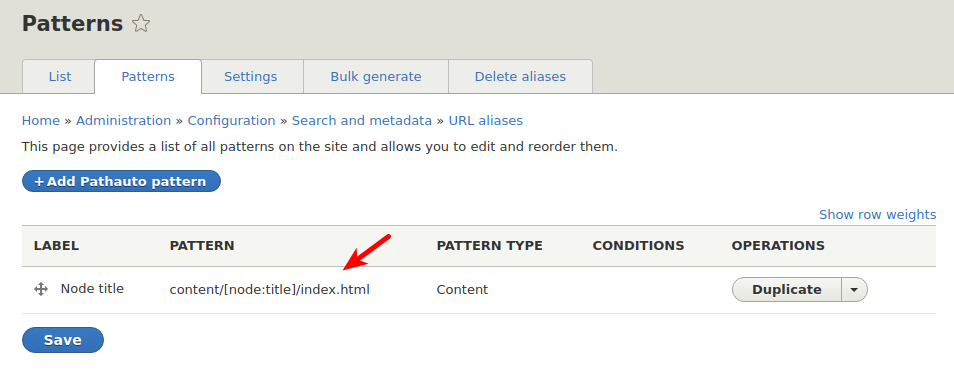Star the Patterns page as favorite

click(141, 24)
